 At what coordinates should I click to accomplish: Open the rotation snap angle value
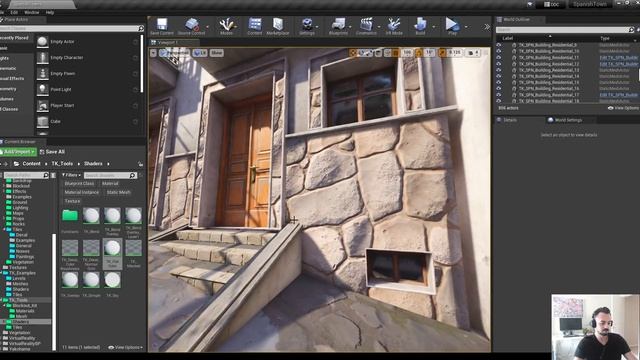pyautogui.click(x=429, y=53)
